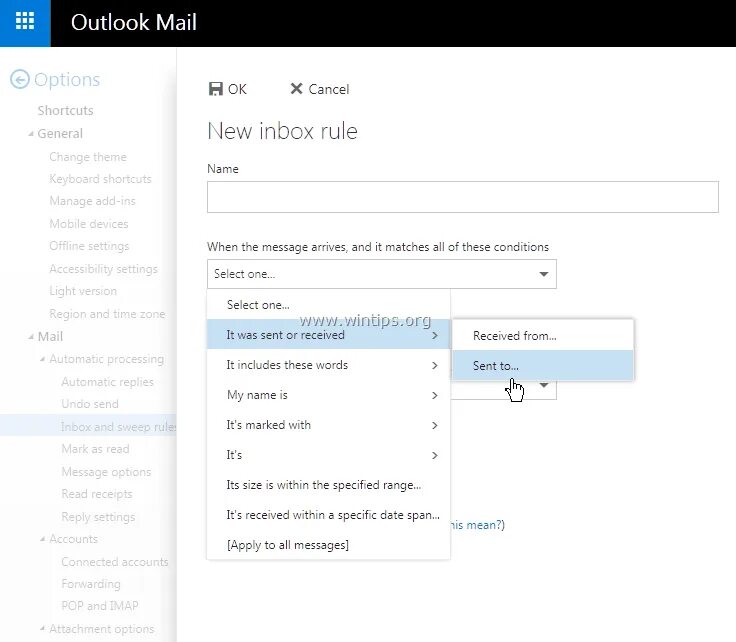
Task: Collapse the Attachment options triangle
Action: [43, 628]
